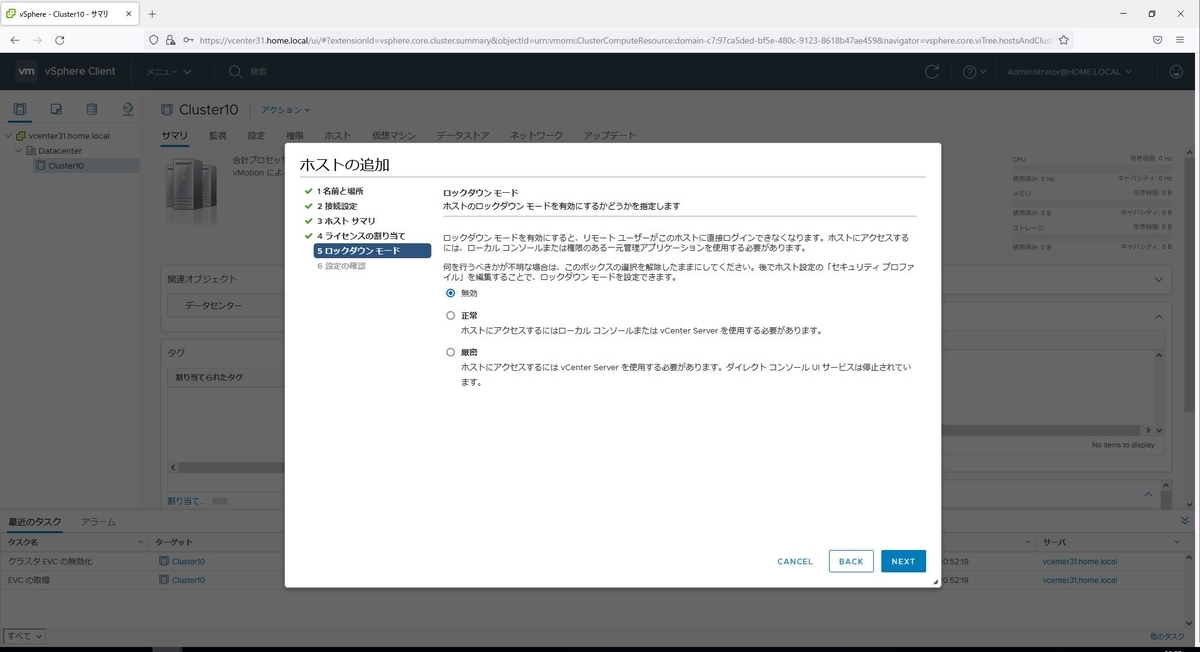This screenshot has width=1200, height=652.
Task: Select the 厳密 lockdown mode radio button
Action: tap(450, 352)
